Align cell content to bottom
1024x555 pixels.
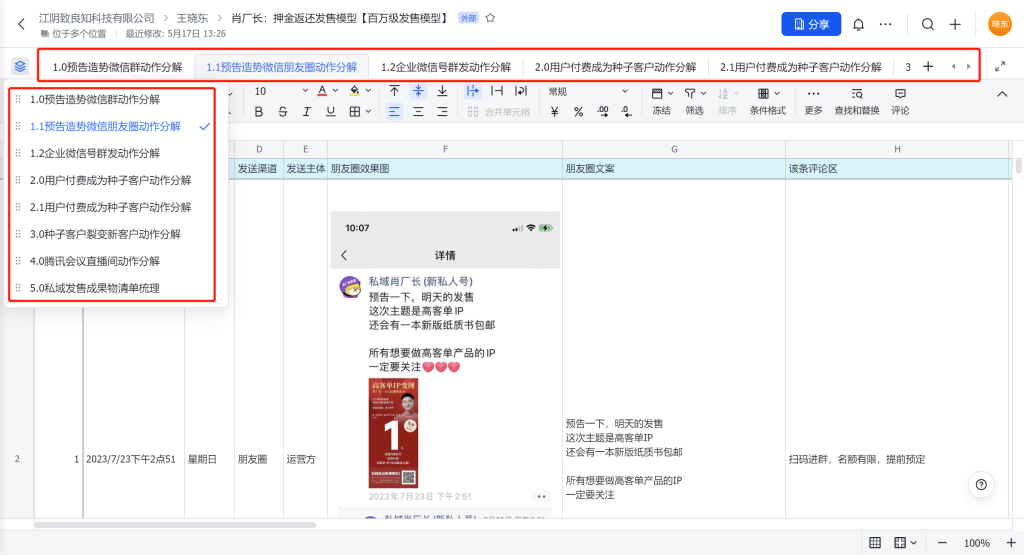[442, 91]
